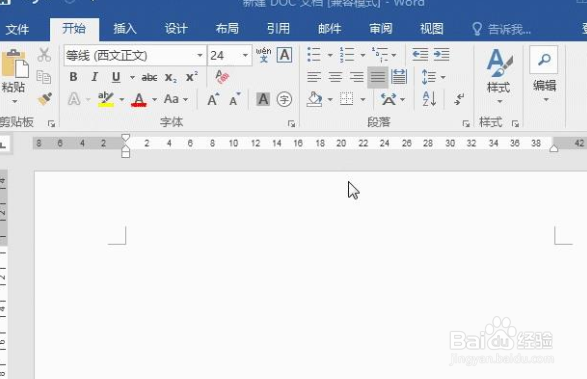Open the font size dropdown
This screenshot has width=587, height=379.
click(x=245, y=55)
